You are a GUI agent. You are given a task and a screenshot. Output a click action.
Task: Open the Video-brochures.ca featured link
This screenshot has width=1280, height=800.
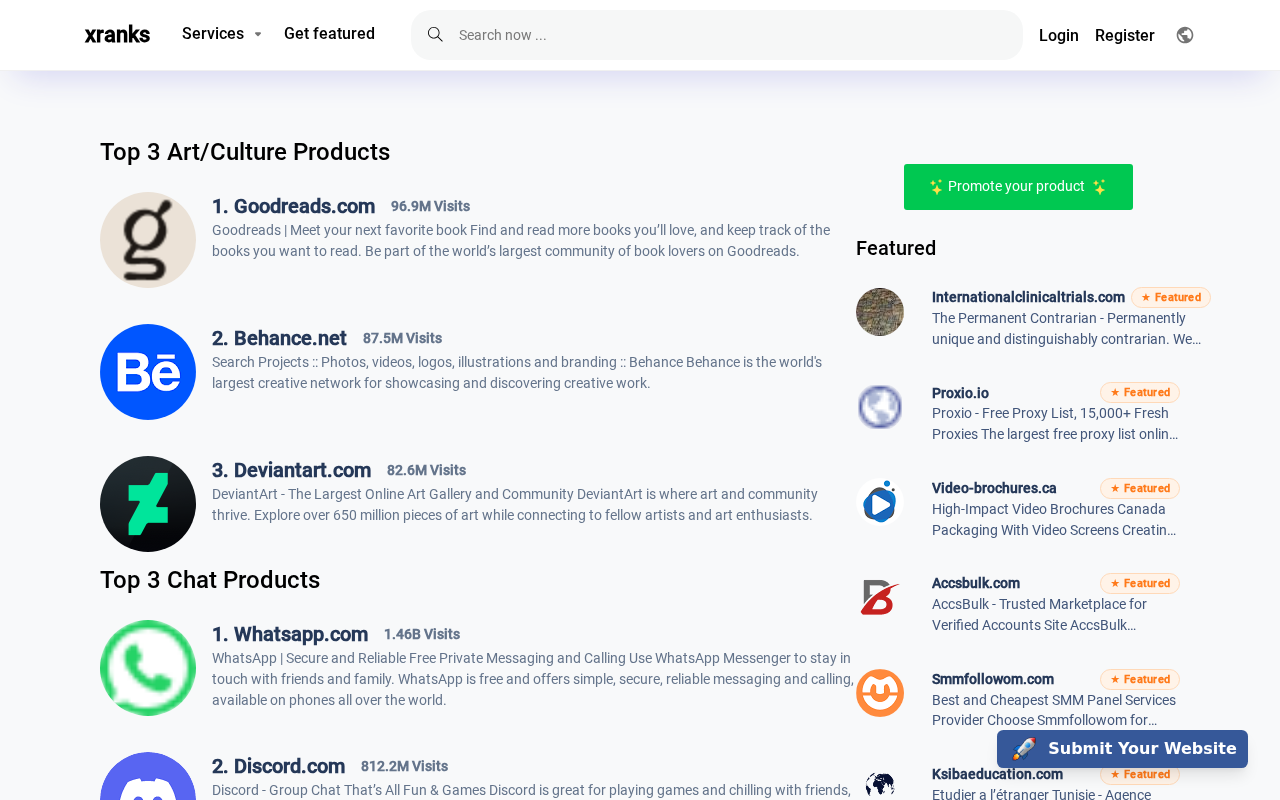click(994, 488)
